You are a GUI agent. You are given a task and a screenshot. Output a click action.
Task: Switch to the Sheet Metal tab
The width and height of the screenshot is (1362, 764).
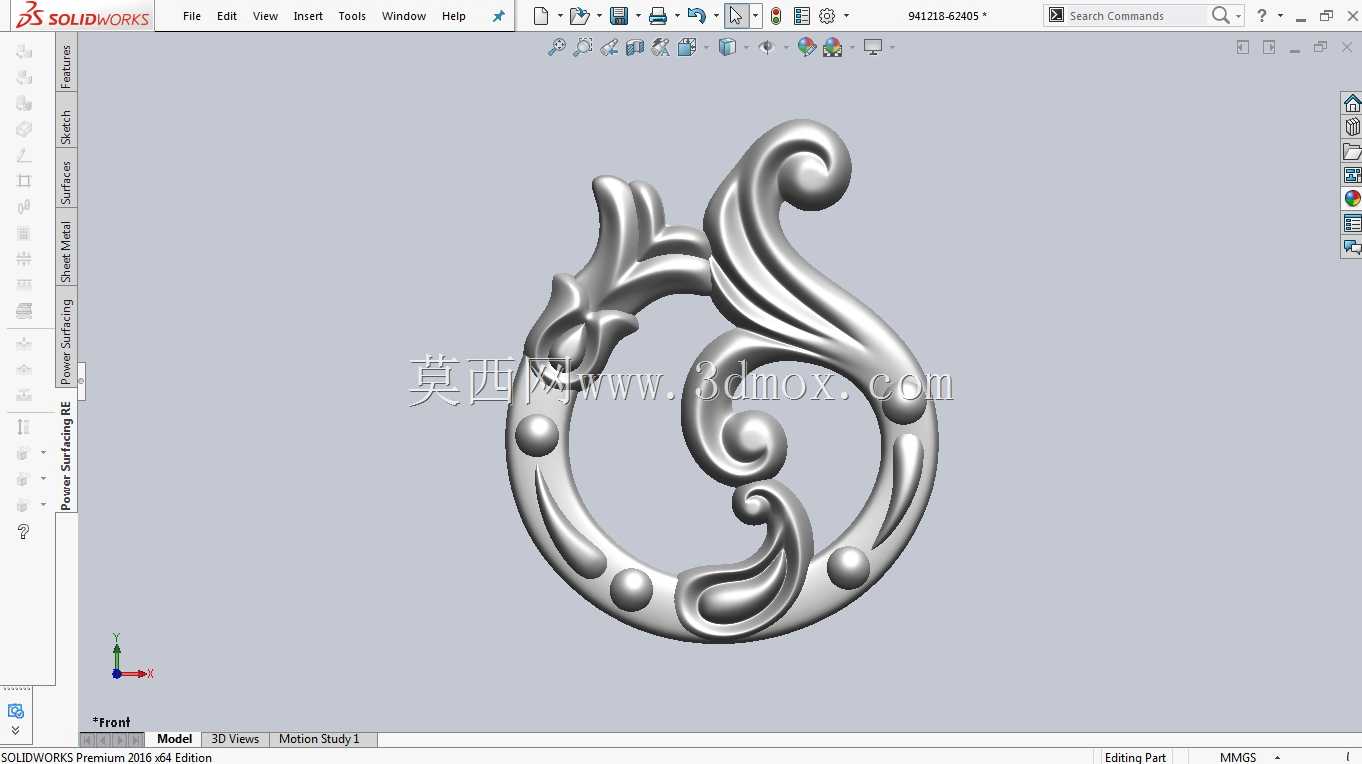pyautogui.click(x=67, y=251)
